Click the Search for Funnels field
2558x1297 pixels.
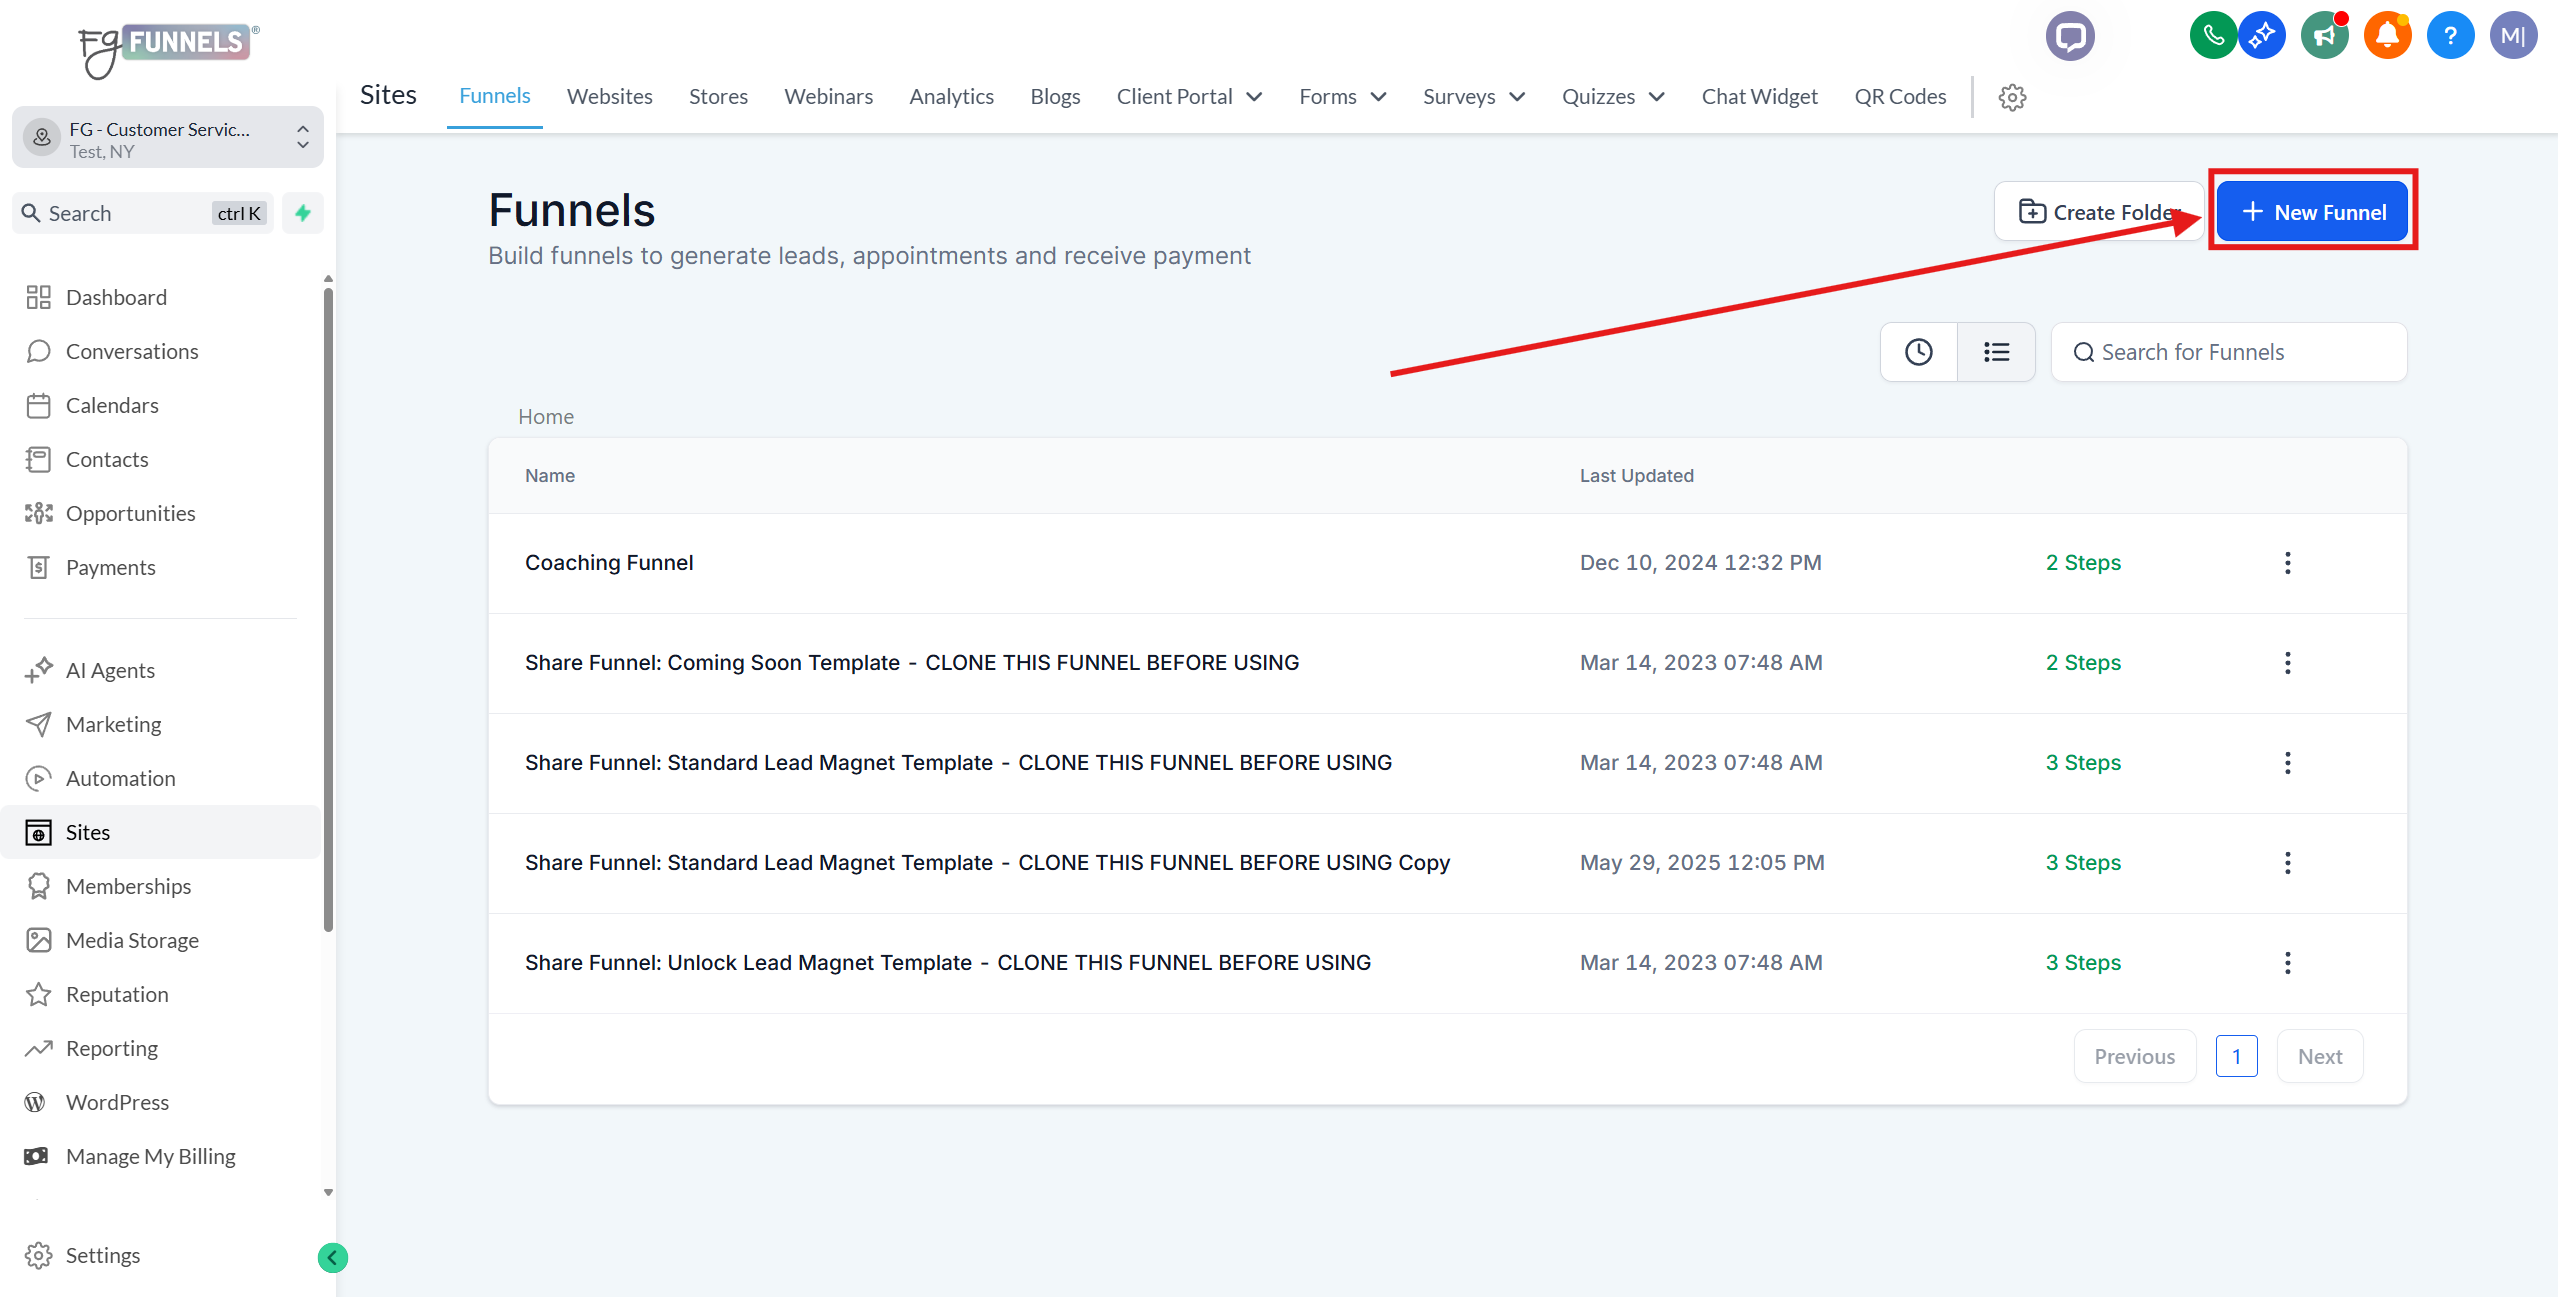(2229, 352)
